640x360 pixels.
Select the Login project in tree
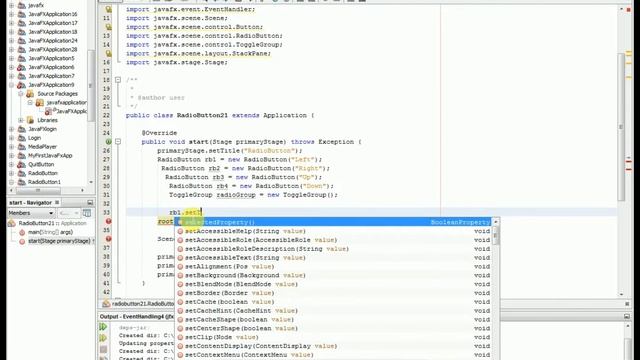(34, 138)
